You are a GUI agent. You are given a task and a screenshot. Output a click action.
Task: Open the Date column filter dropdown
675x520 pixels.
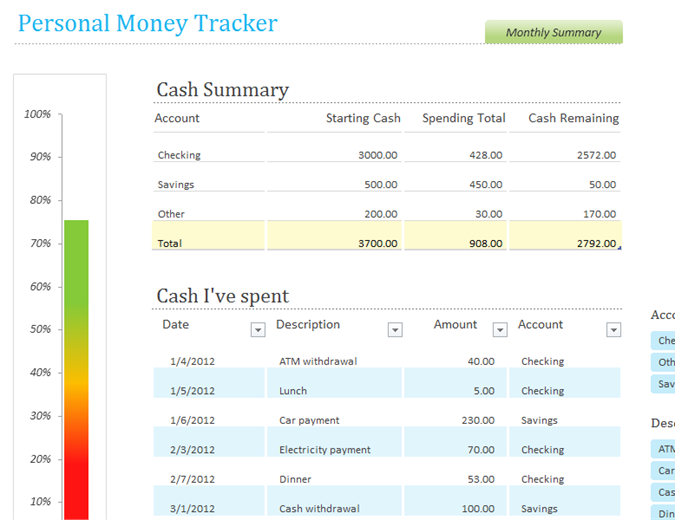[258, 330]
